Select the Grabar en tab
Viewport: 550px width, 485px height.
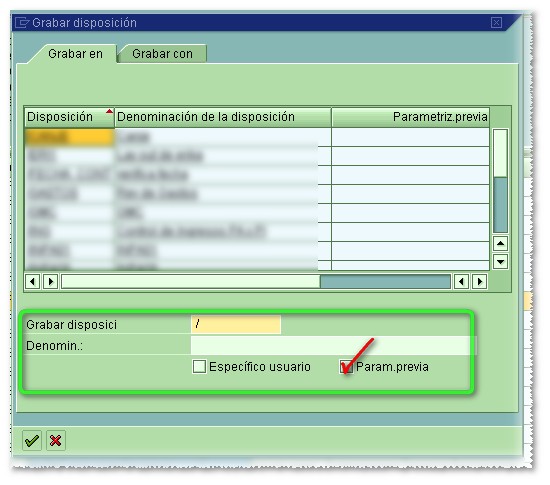tap(75, 54)
